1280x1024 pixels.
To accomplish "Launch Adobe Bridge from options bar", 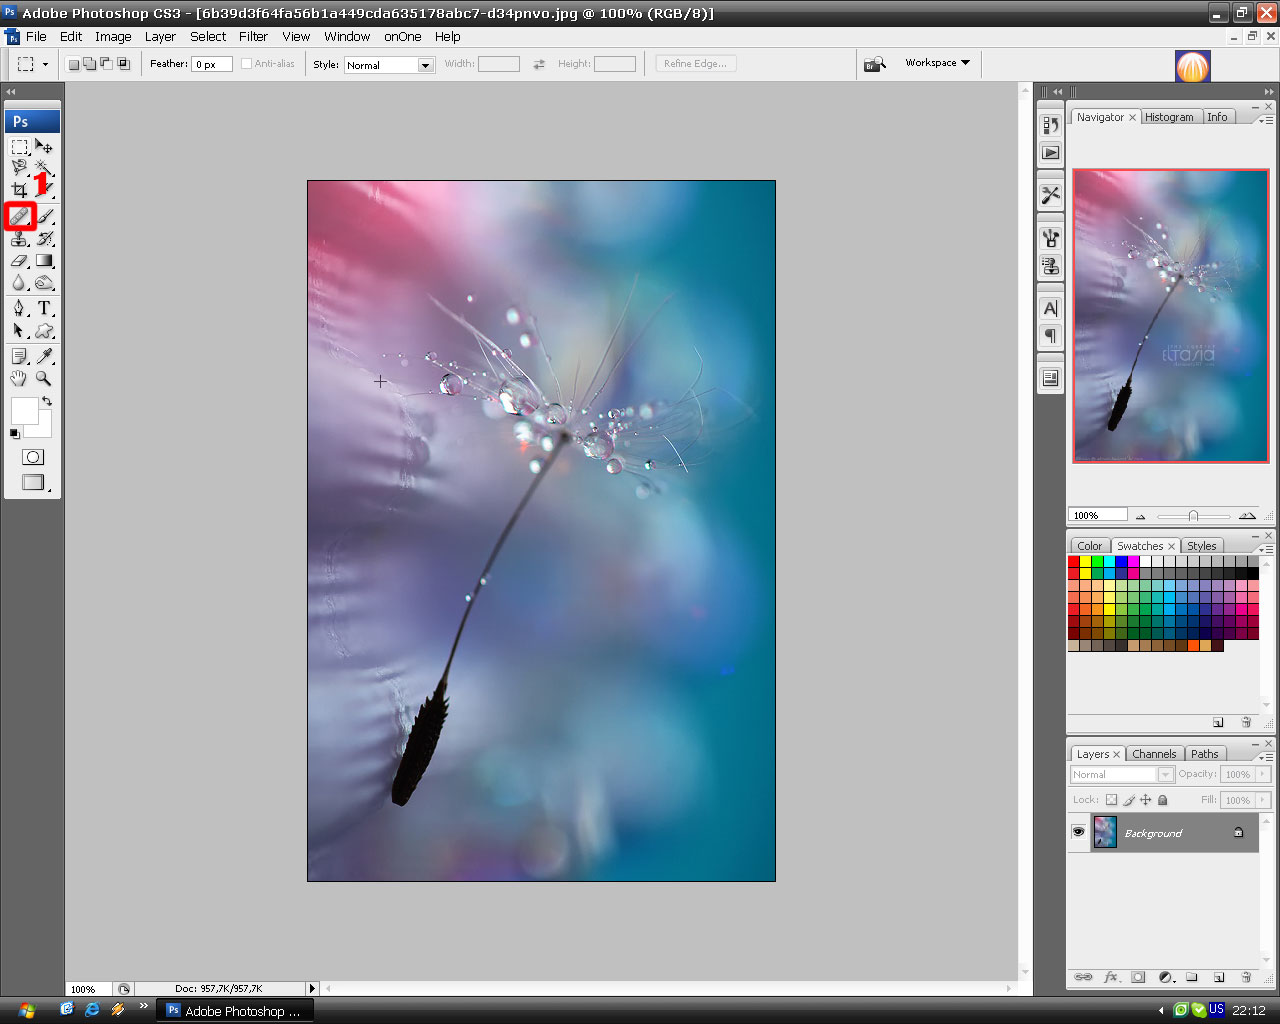I will (x=875, y=63).
